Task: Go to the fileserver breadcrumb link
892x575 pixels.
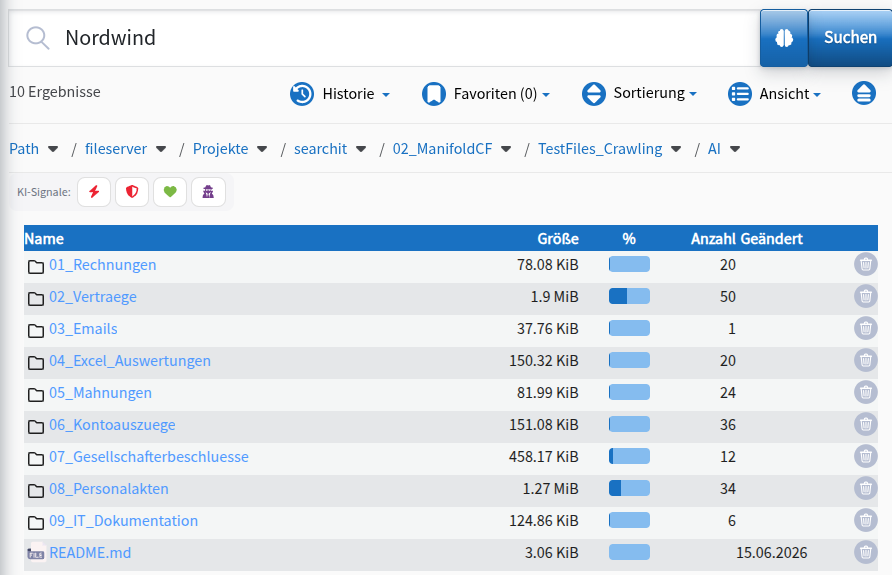Action: point(116,149)
